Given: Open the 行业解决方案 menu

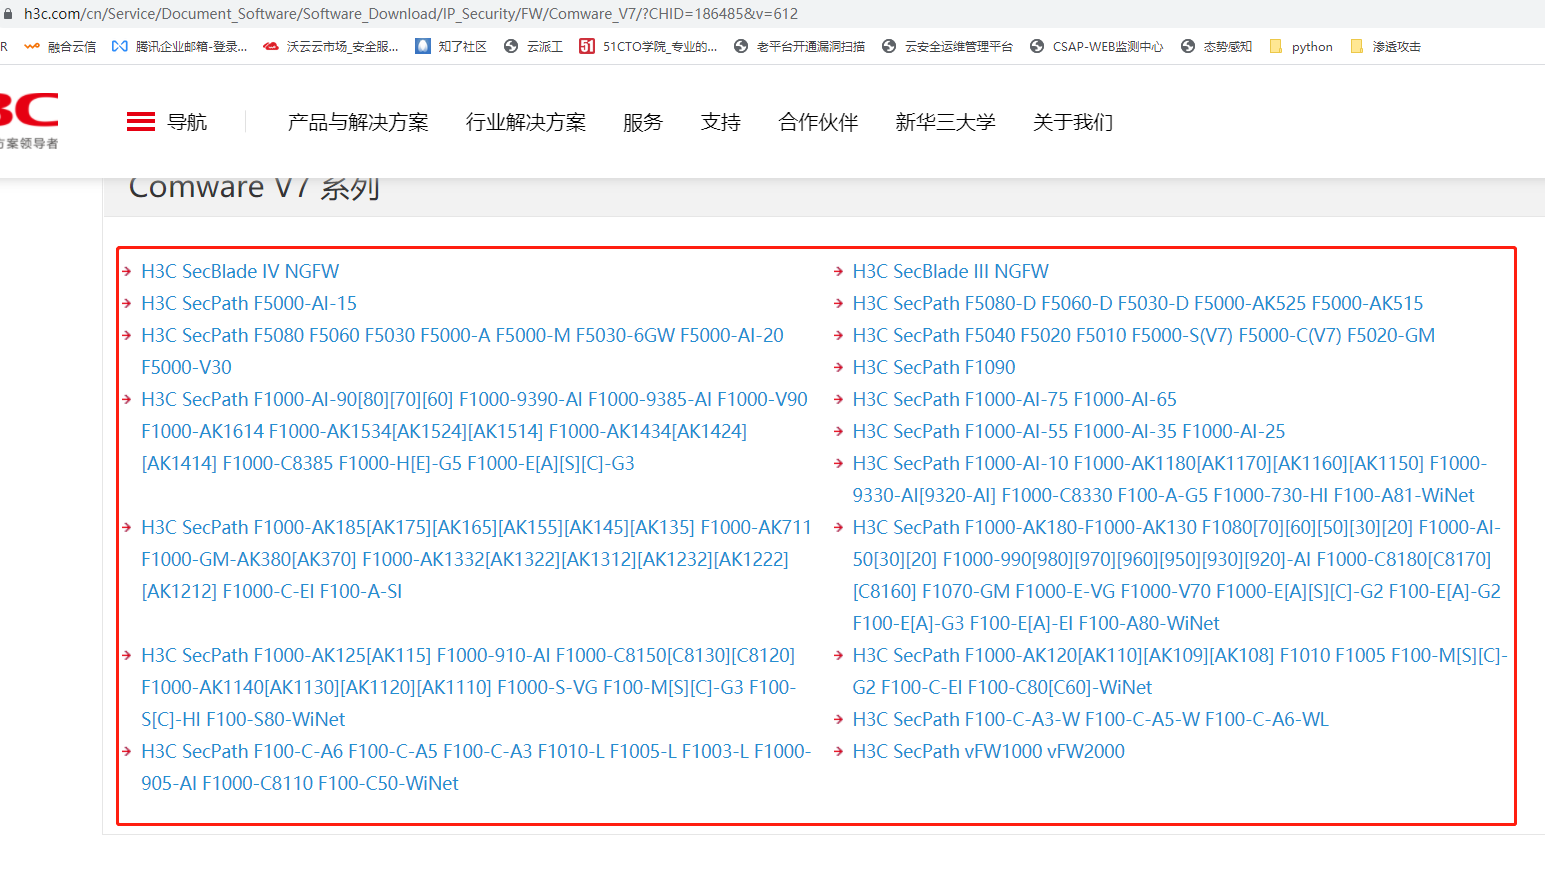Looking at the screenshot, I should pos(526,122).
